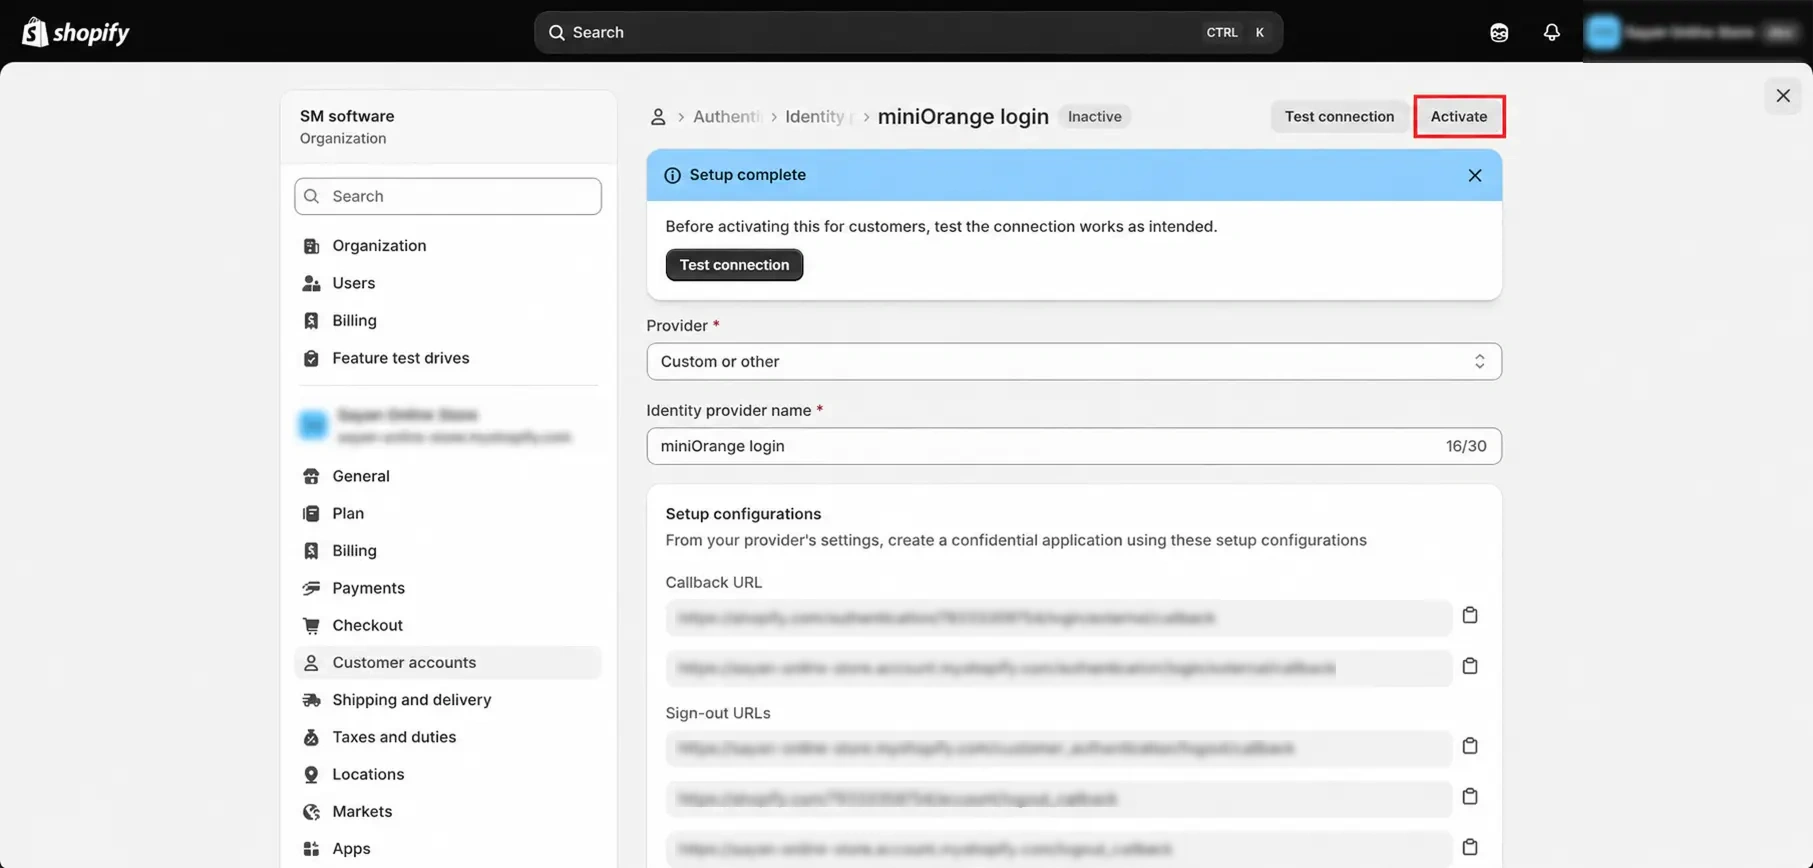Click the info icon in Setup complete banner

(x=672, y=175)
